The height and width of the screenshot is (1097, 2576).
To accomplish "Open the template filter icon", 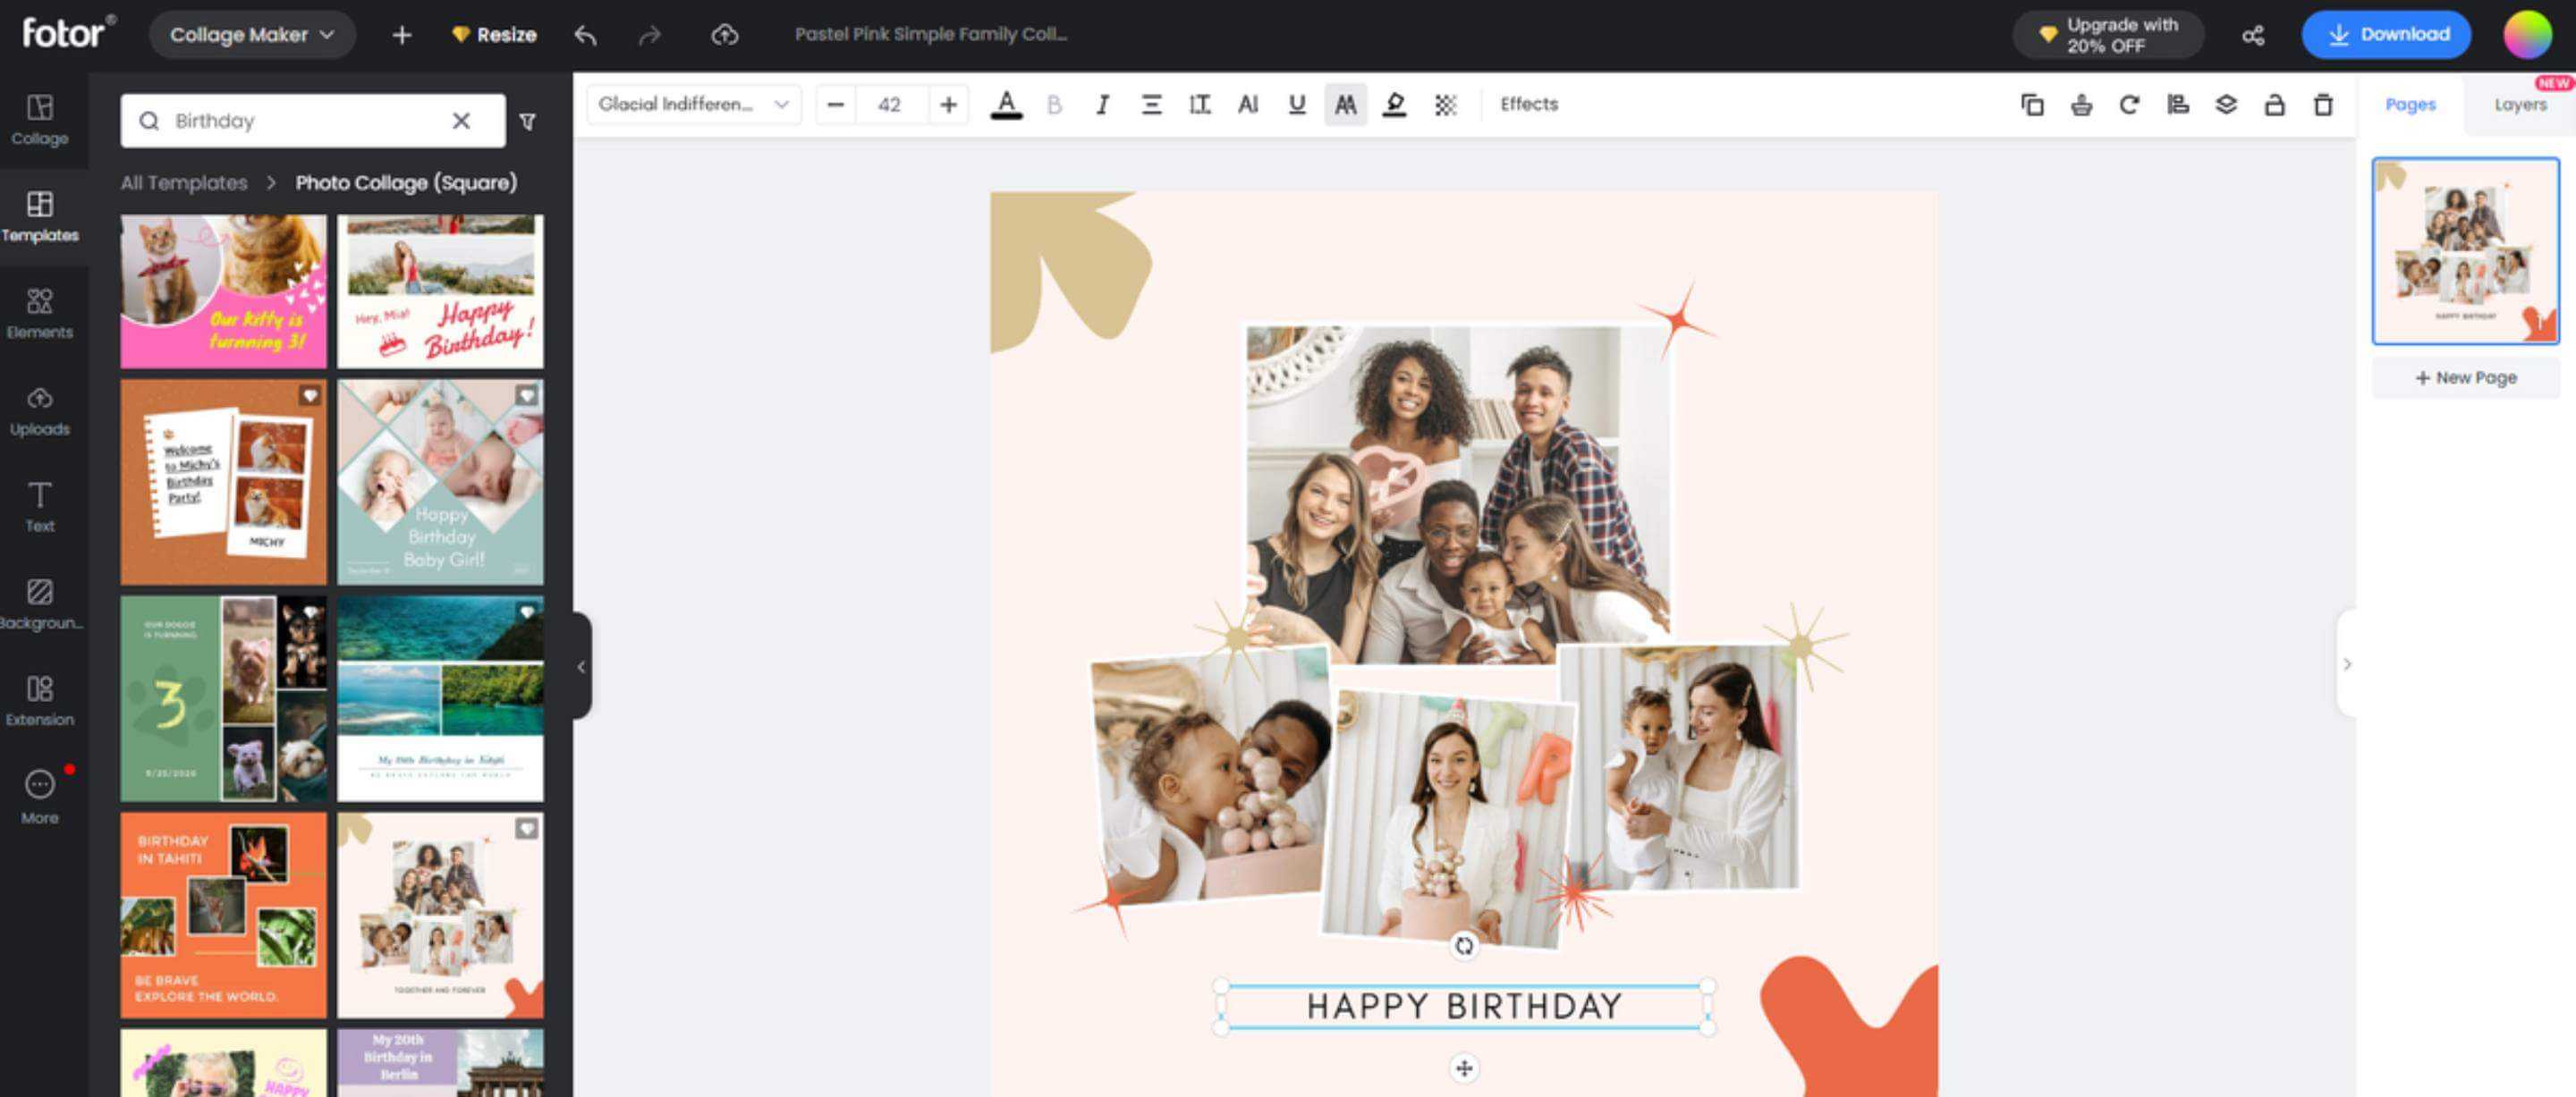I will 528,121.
